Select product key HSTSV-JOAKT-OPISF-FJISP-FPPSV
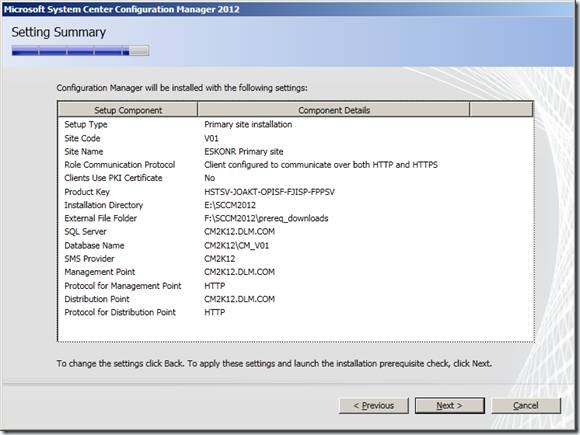Image resolution: width=580 pixels, height=435 pixels. click(270, 192)
